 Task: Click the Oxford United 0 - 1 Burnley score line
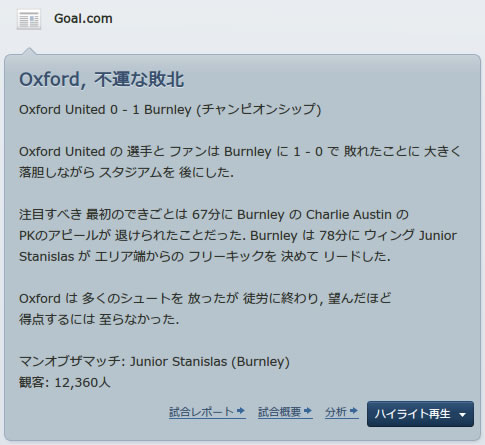coord(105,110)
